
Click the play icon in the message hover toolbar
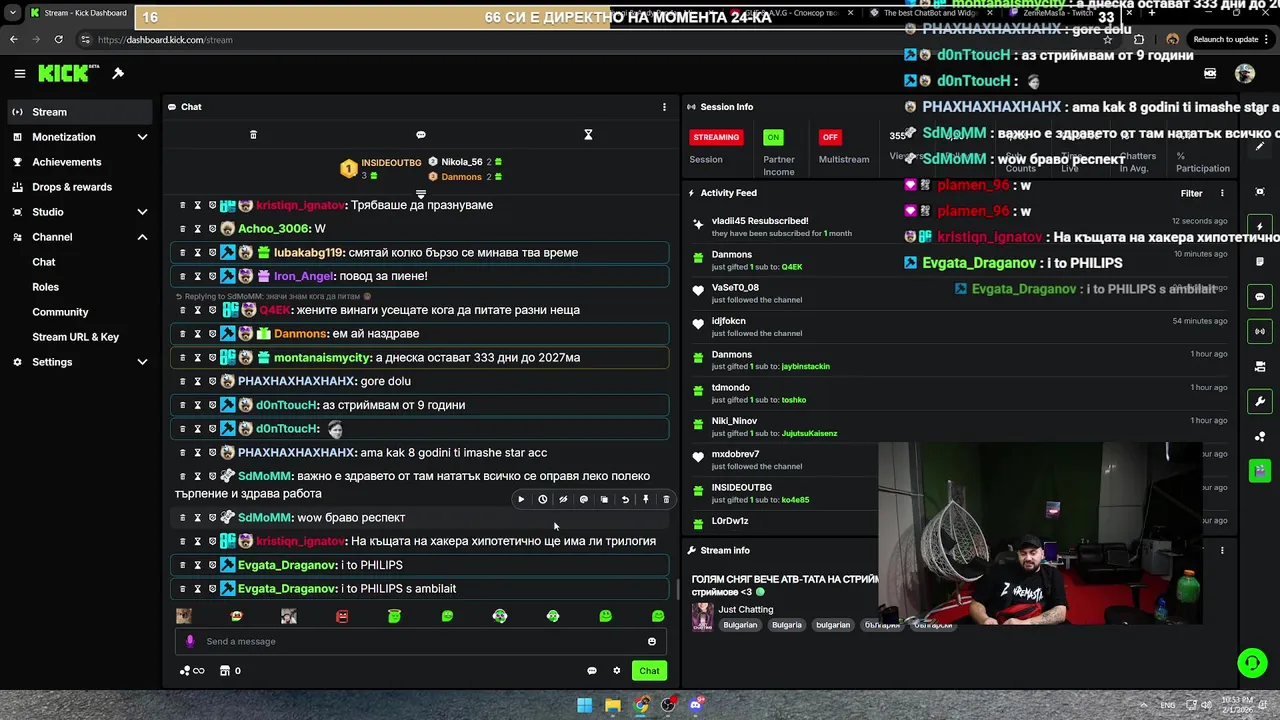click(x=521, y=499)
